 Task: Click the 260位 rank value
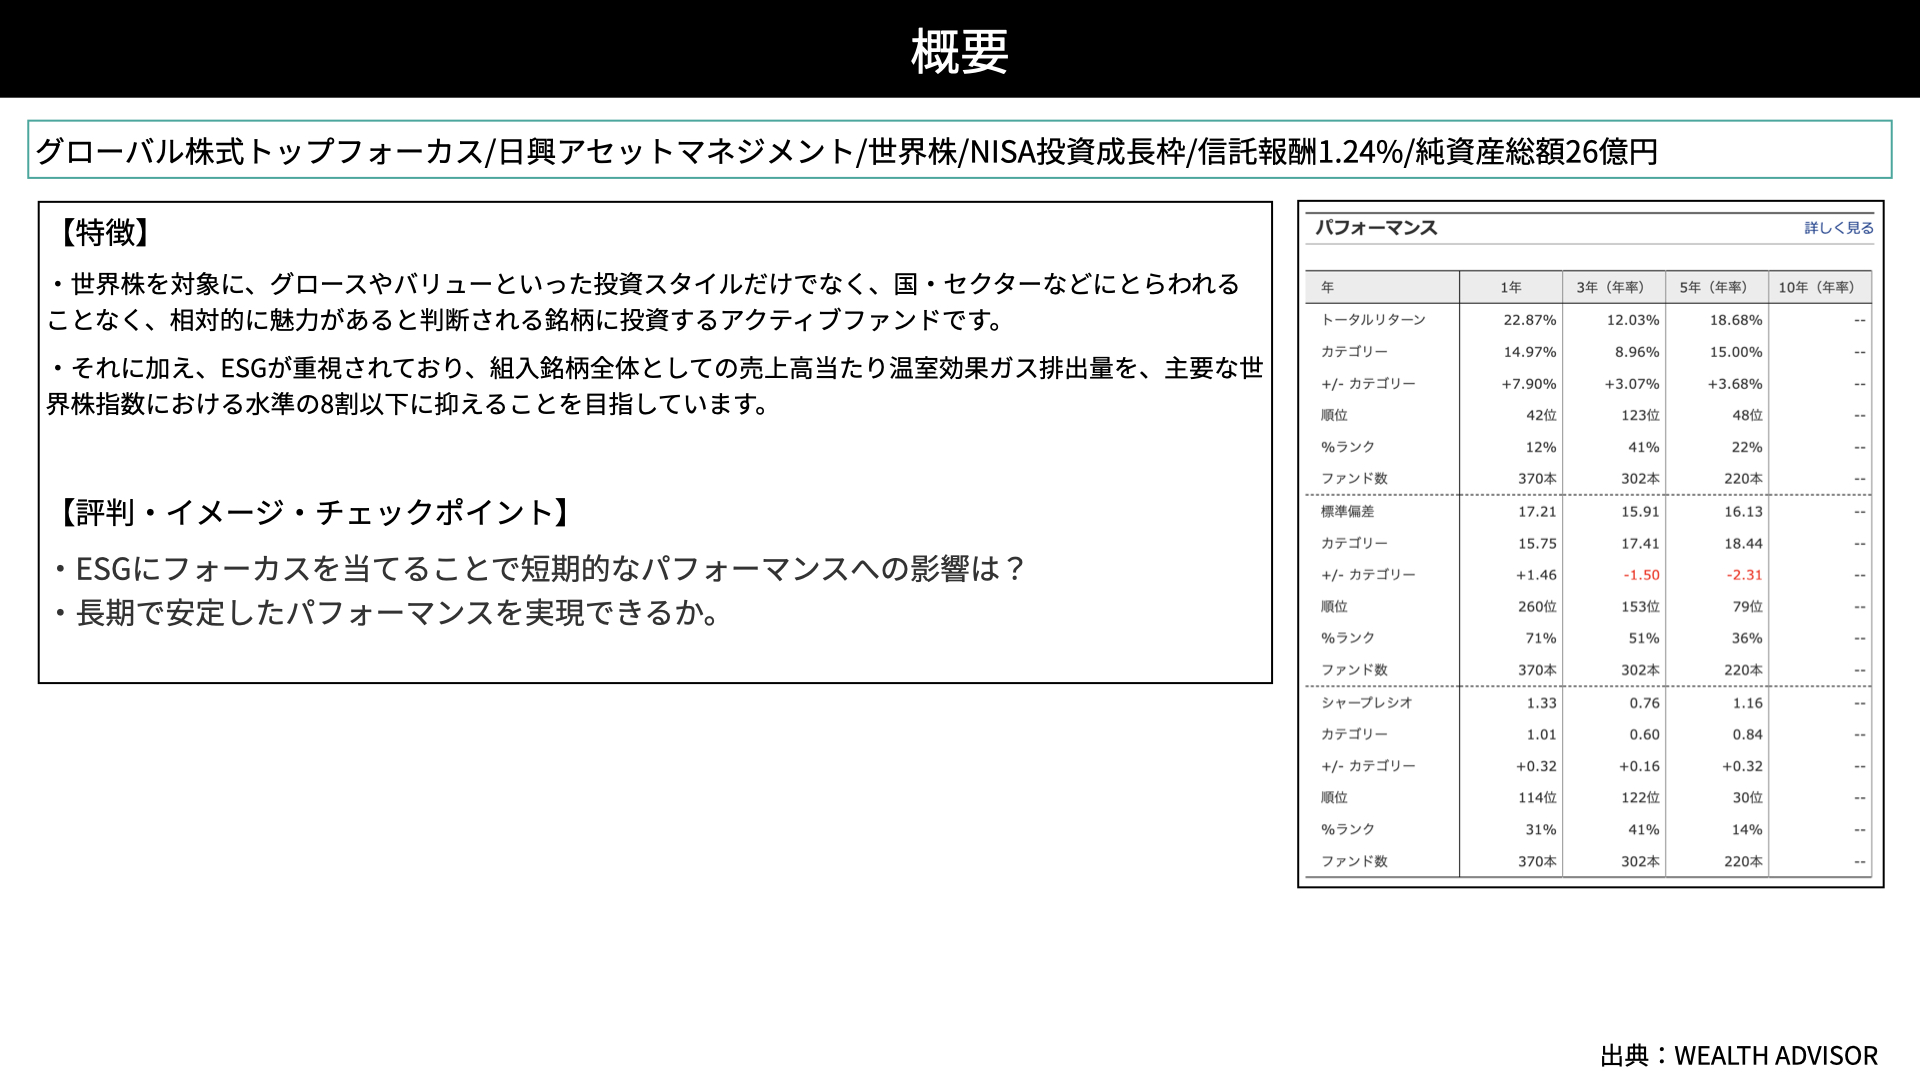1537,606
